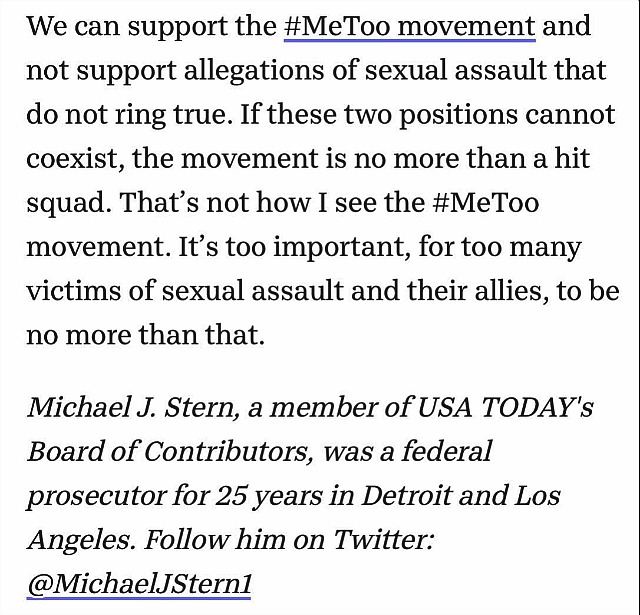Click the word "allegations" in the article
This screenshot has width=640, height=615.
pyautogui.click(x=254, y=71)
